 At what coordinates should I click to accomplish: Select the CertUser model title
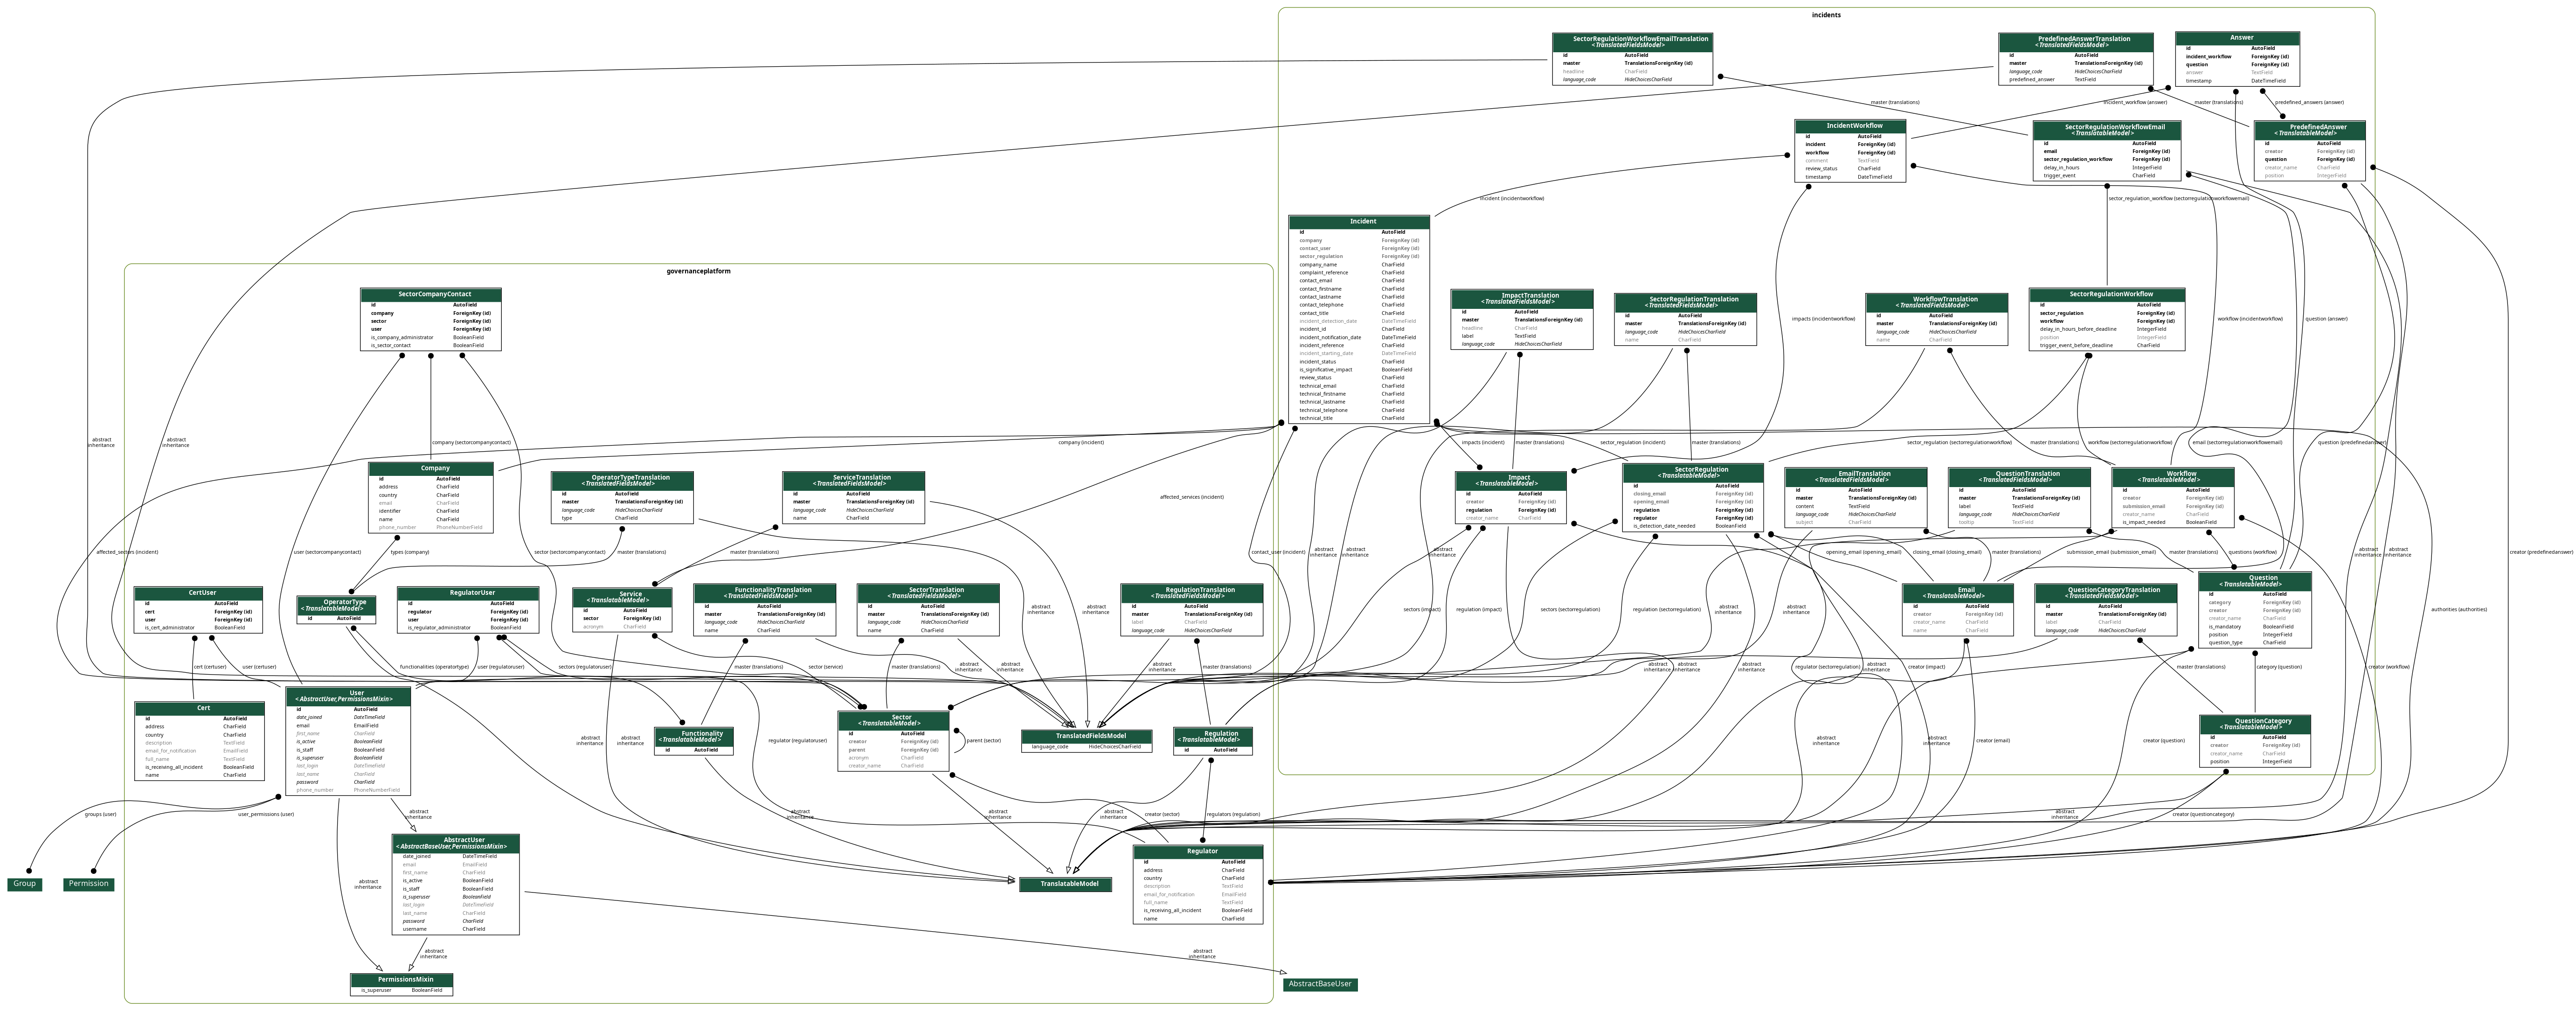[x=199, y=593]
